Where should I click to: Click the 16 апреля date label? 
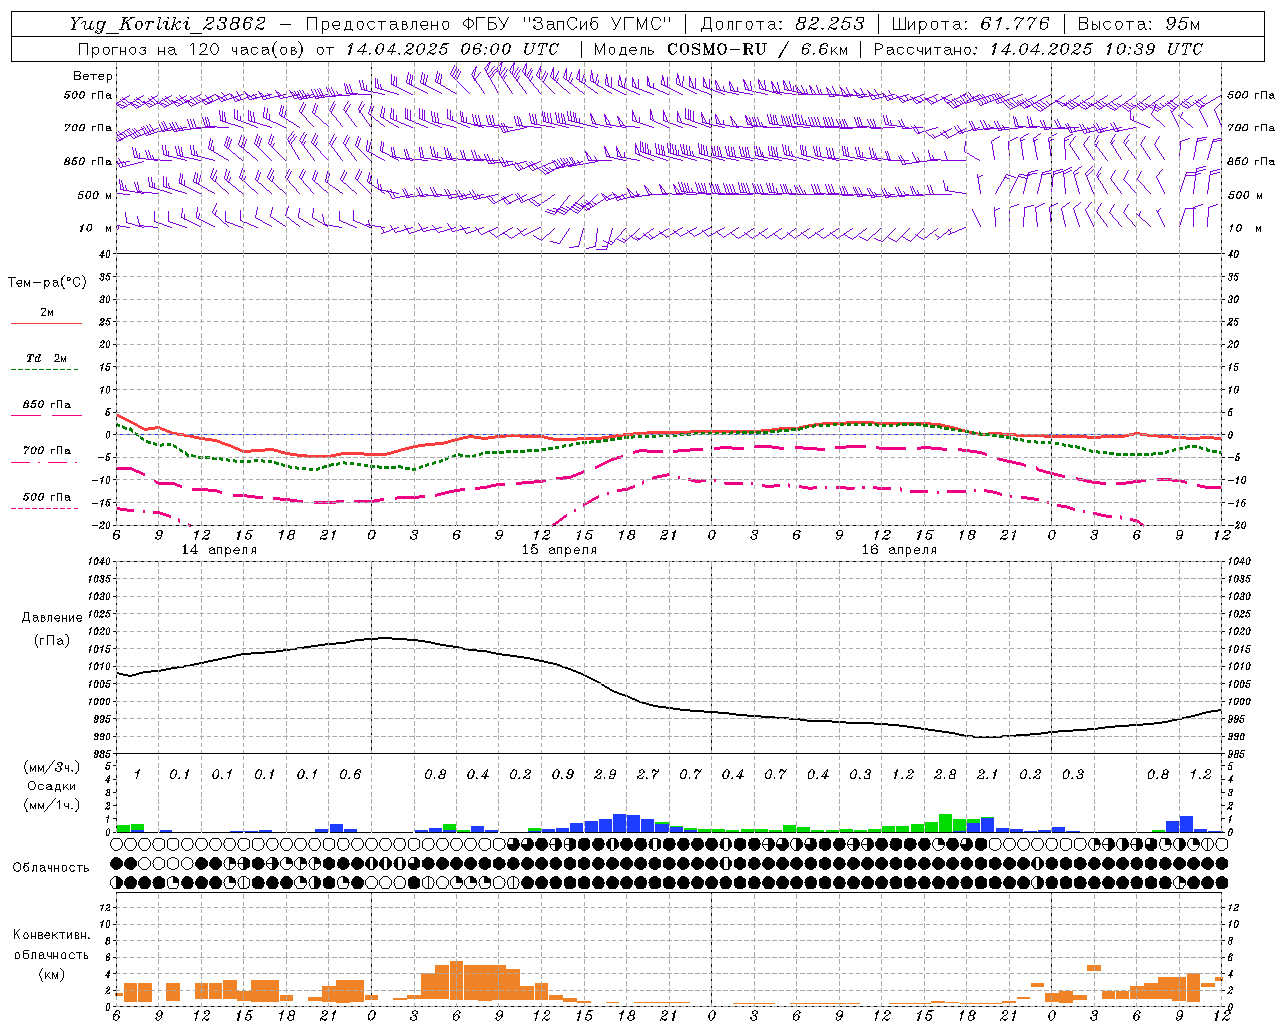899,550
